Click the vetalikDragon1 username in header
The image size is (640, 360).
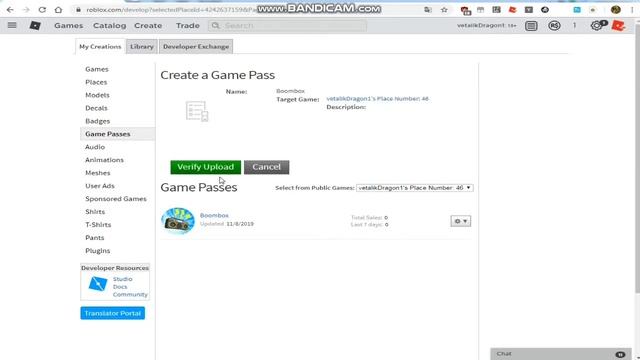[x=481, y=25]
